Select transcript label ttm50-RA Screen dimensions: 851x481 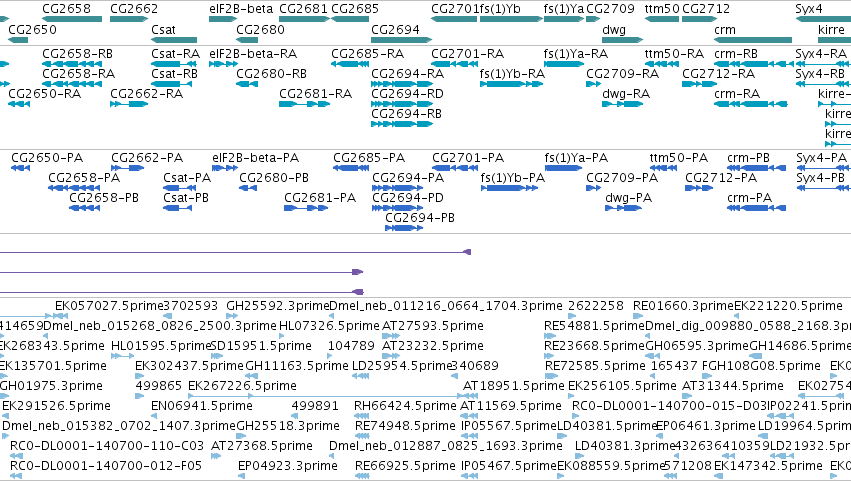pos(674,54)
